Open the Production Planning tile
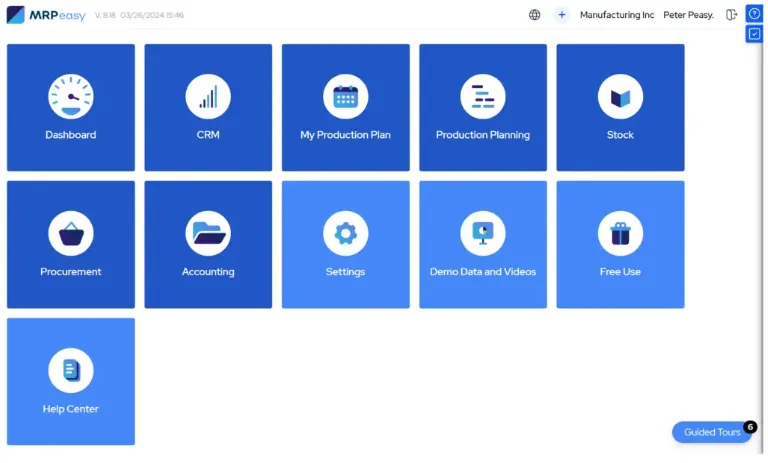 482,107
